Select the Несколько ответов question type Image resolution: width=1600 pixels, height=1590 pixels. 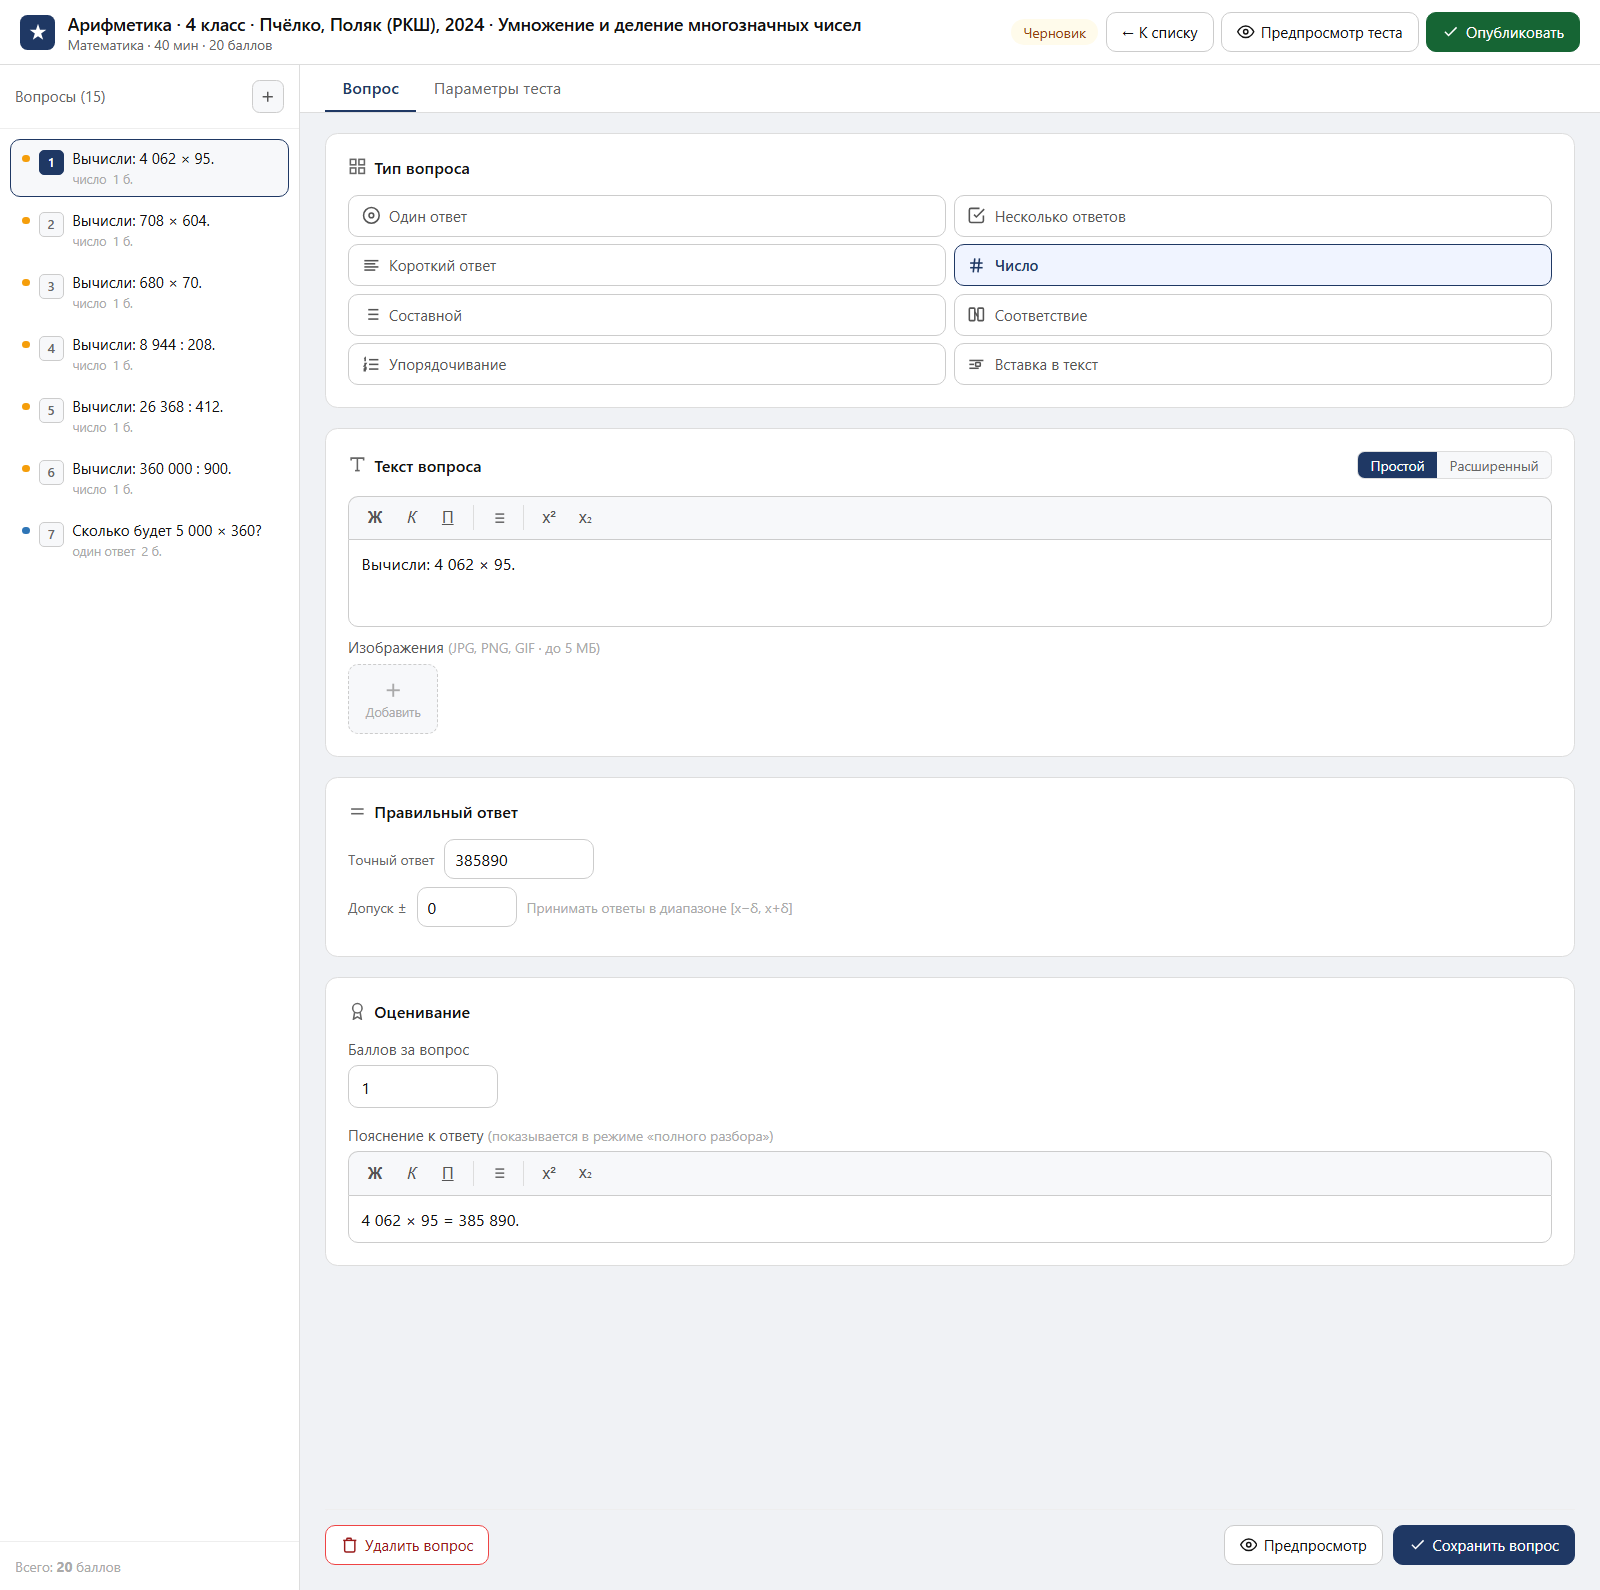point(1253,216)
